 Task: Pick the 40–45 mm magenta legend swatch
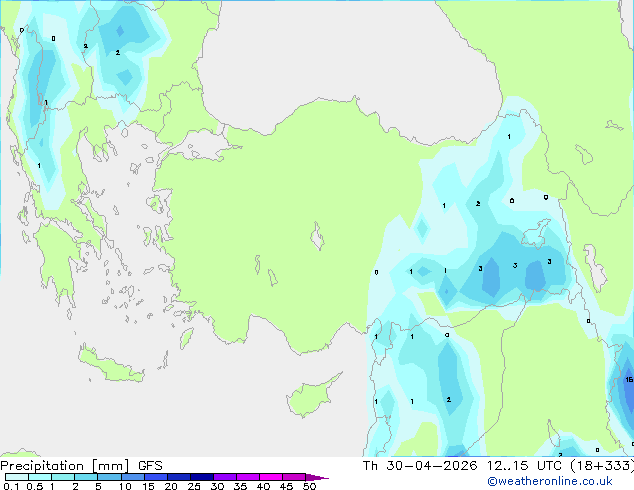[x=271, y=477]
